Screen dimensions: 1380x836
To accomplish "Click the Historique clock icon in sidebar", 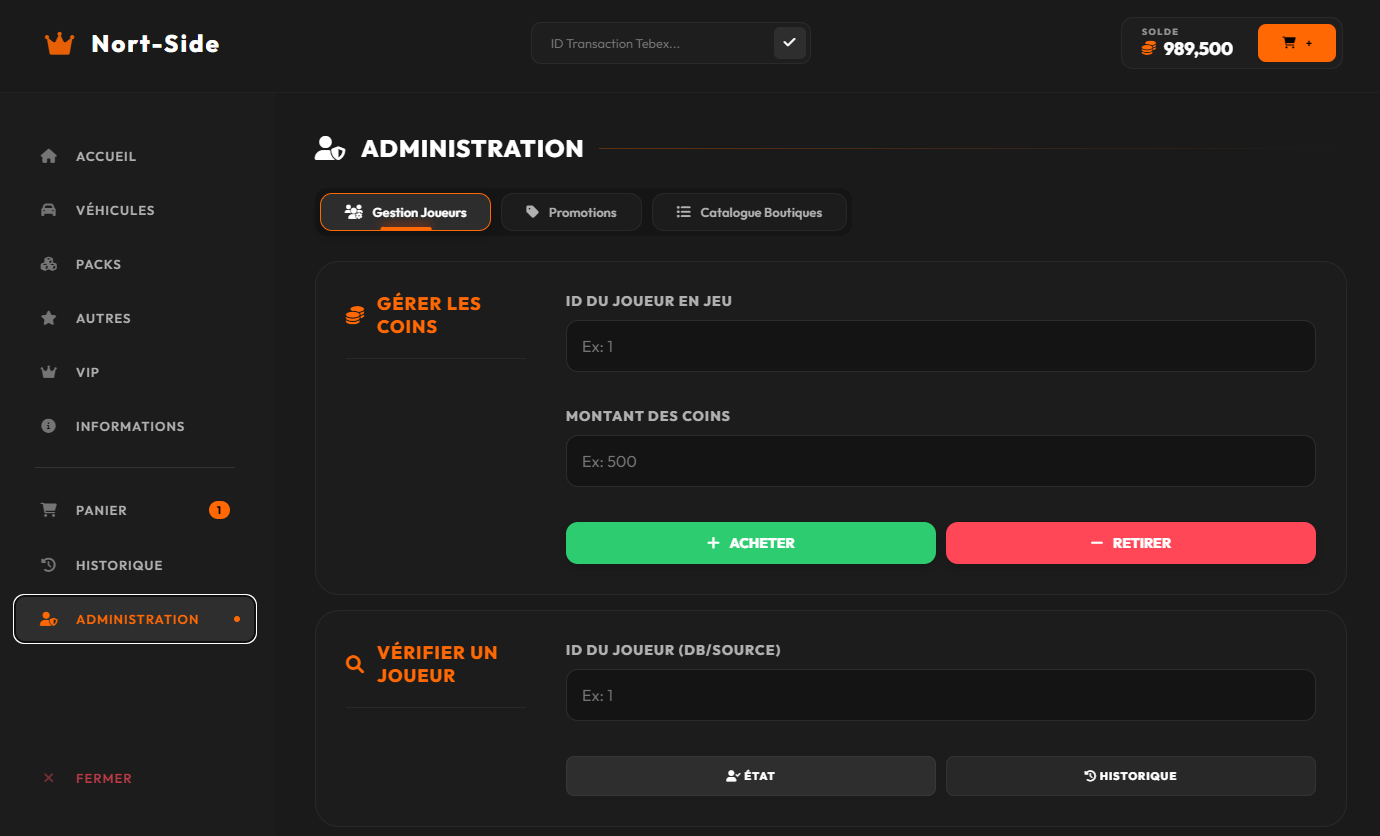I will [x=48, y=565].
